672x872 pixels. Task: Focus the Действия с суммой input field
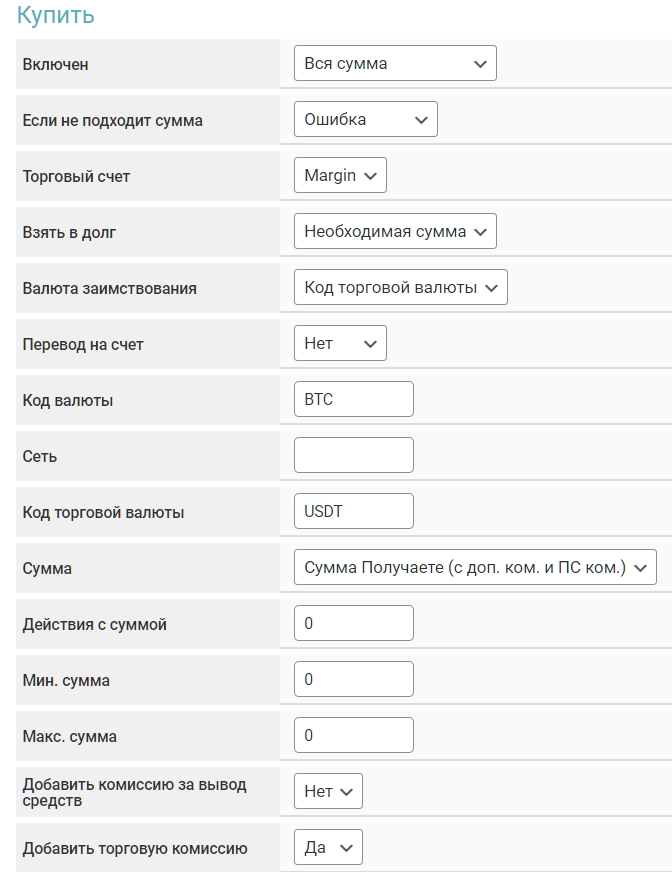tap(353, 624)
